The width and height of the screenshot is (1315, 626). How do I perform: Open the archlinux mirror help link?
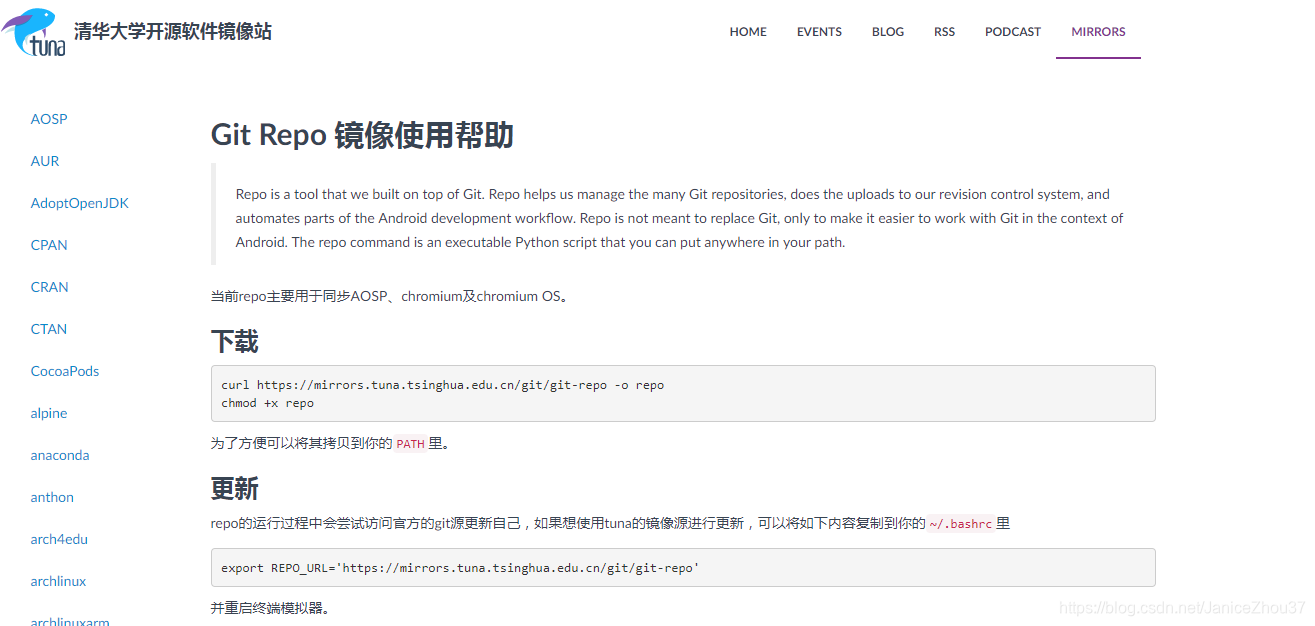[58, 581]
